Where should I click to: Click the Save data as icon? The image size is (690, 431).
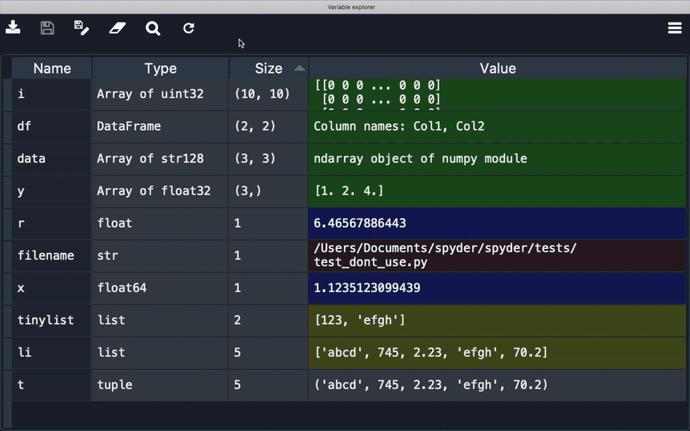[82, 28]
